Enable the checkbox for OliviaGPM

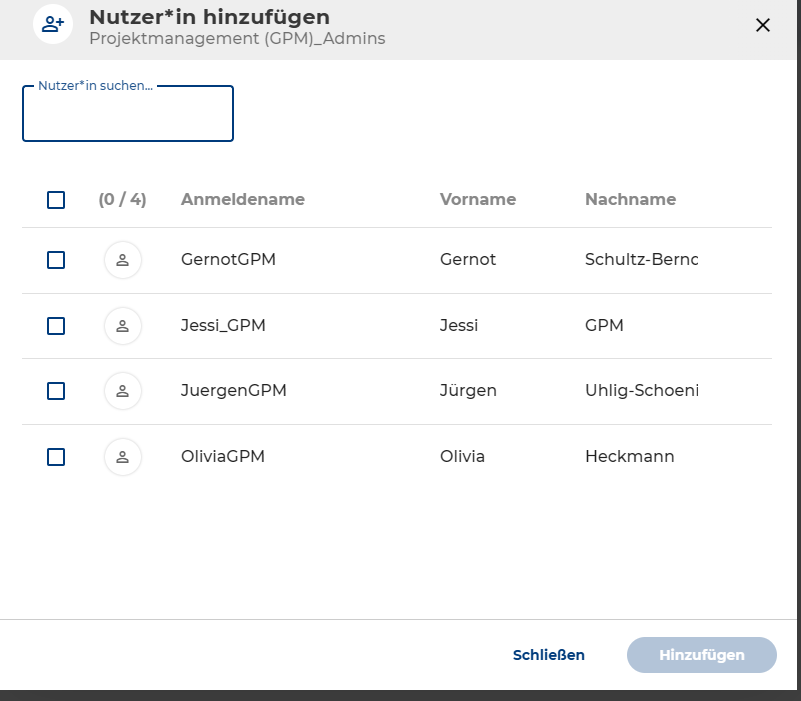coord(56,457)
